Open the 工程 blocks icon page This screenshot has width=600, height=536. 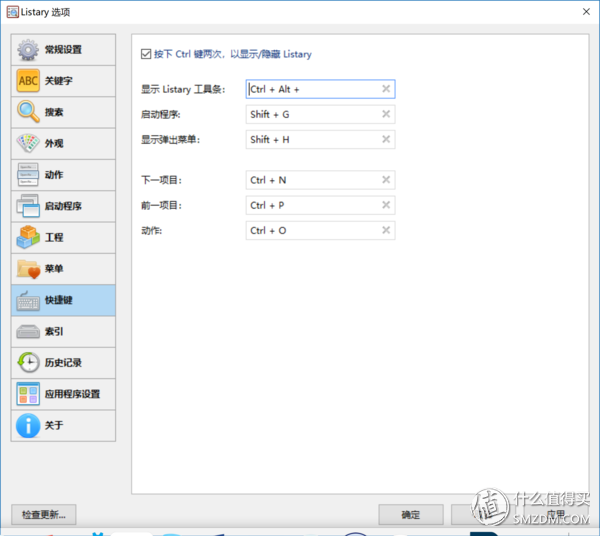28,237
